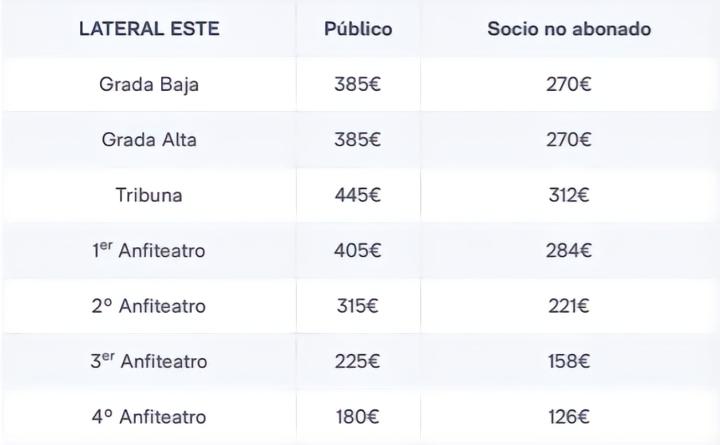Viewport: 720px width, 445px height.
Task: Click the Grada Alta row label
Action: (x=149, y=140)
